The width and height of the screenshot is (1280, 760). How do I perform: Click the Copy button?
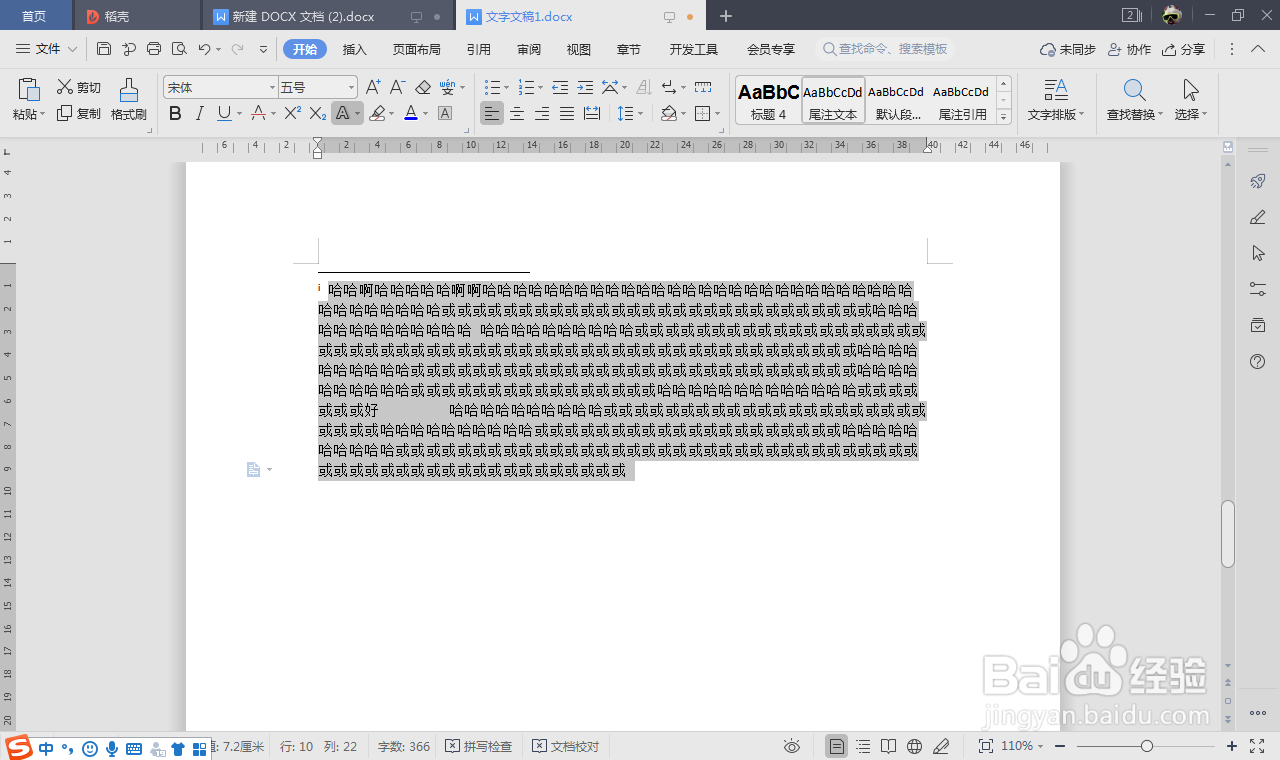point(78,113)
